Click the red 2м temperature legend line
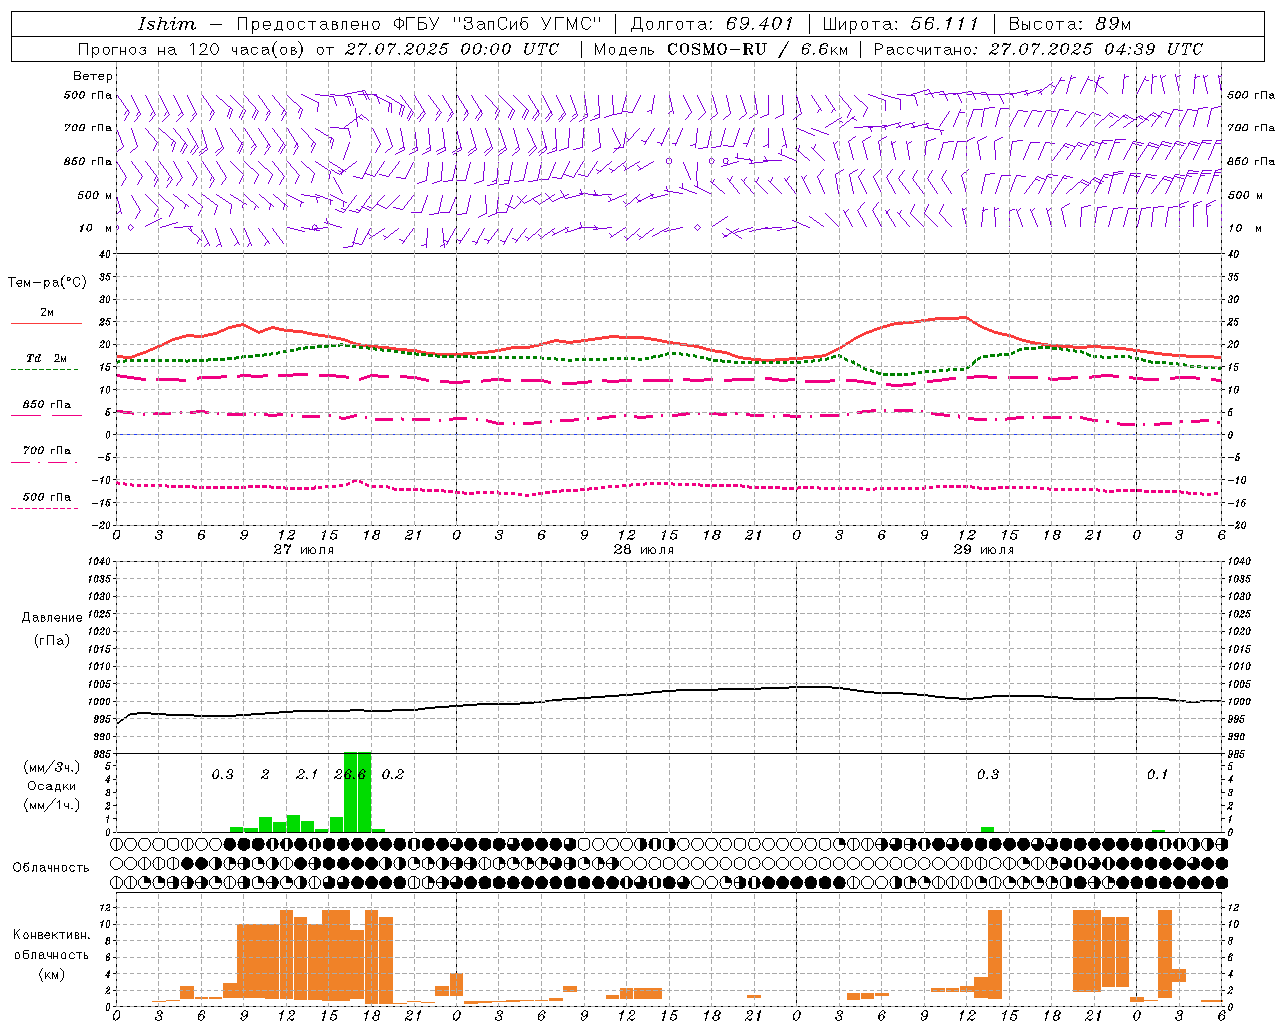 46,323
